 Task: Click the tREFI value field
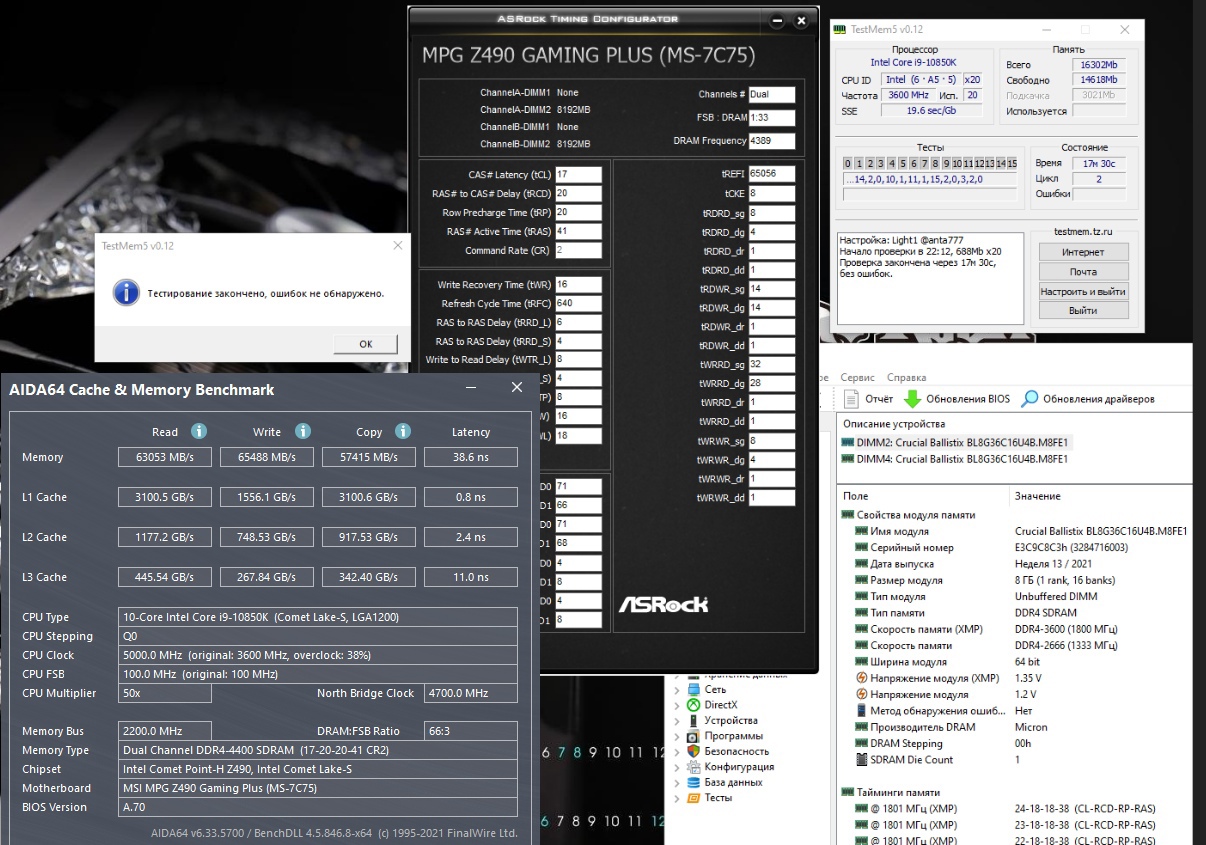771,174
